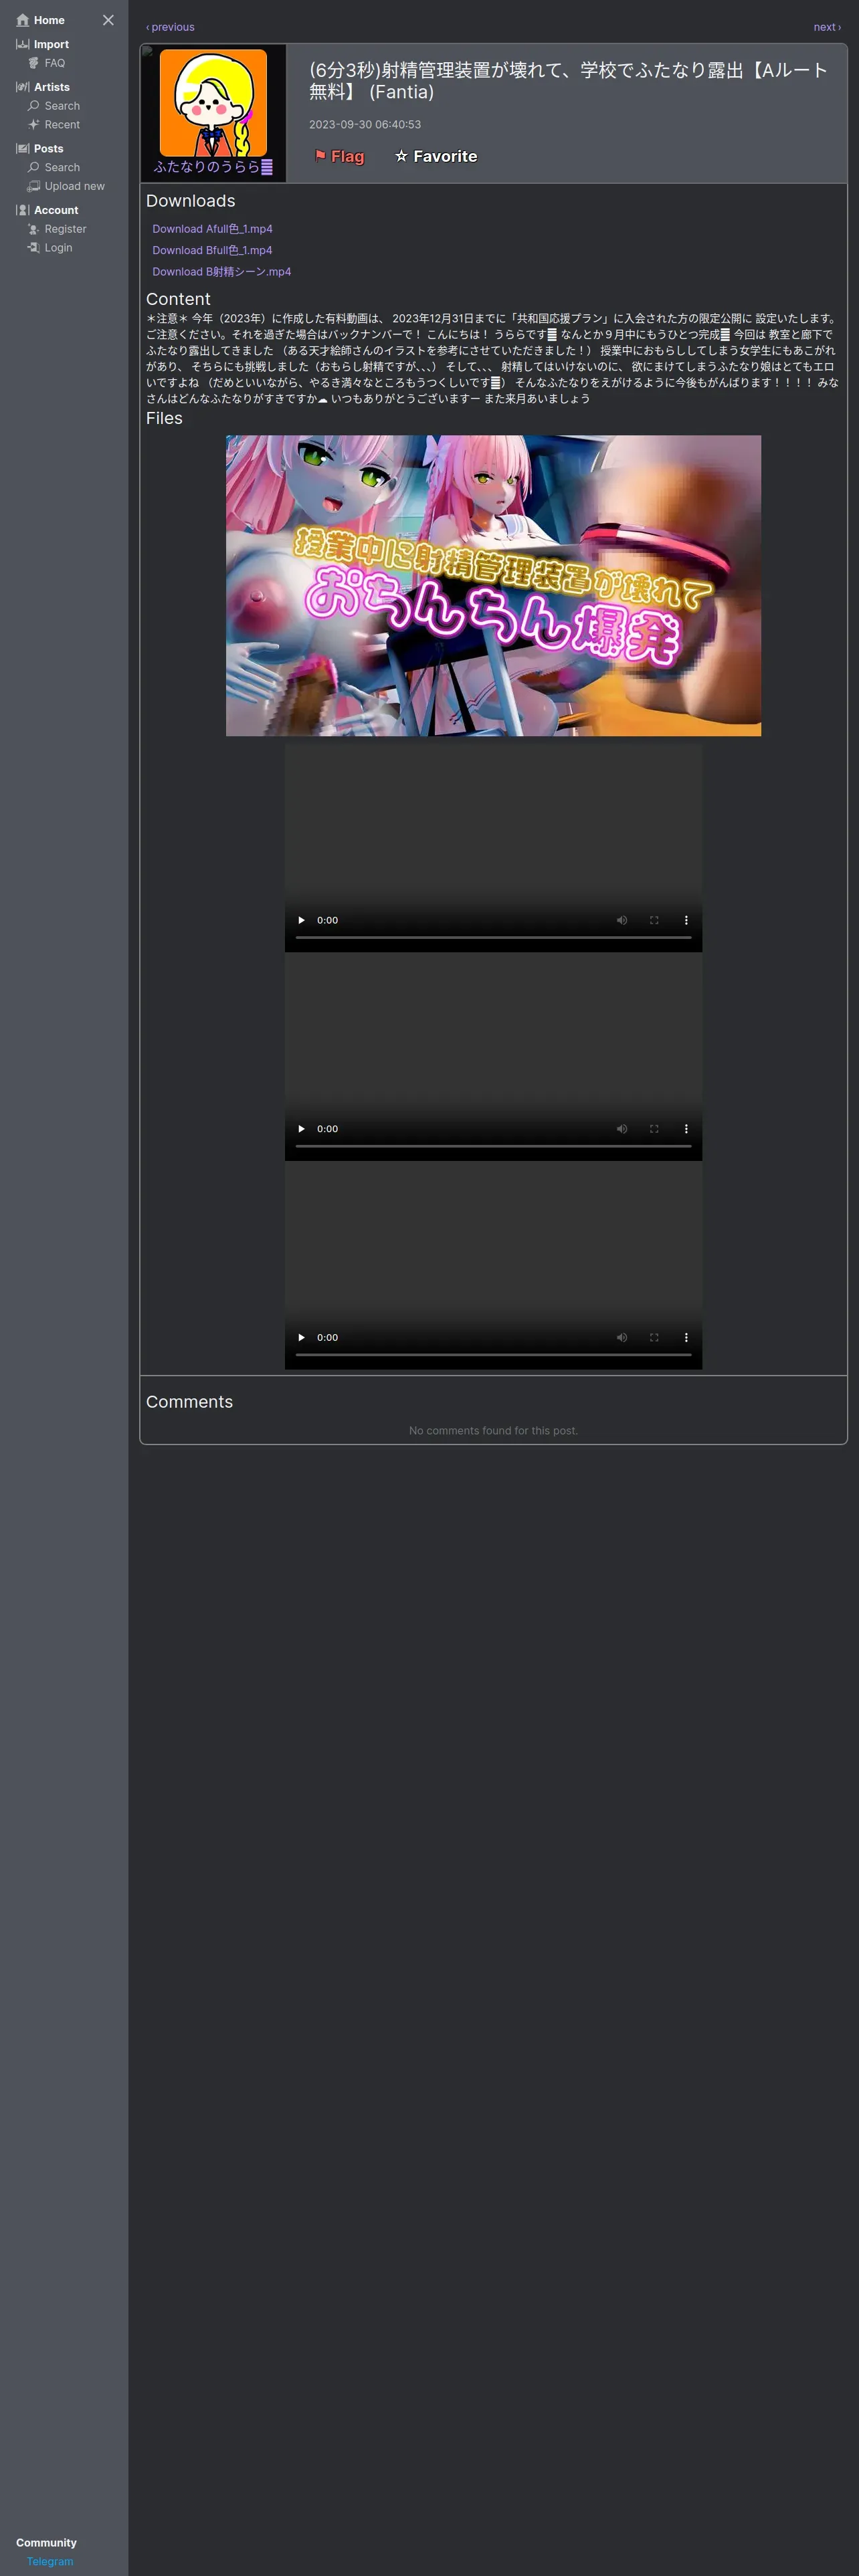The height and width of the screenshot is (2576, 859).
Task: Click the magnifier icon beside the posts Search entry
Action: click(34, 168)
